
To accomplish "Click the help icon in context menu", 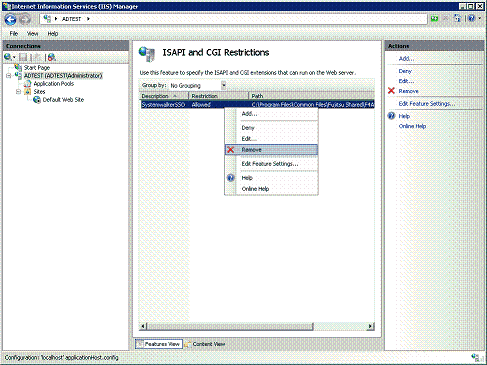I will coord(231,178).
